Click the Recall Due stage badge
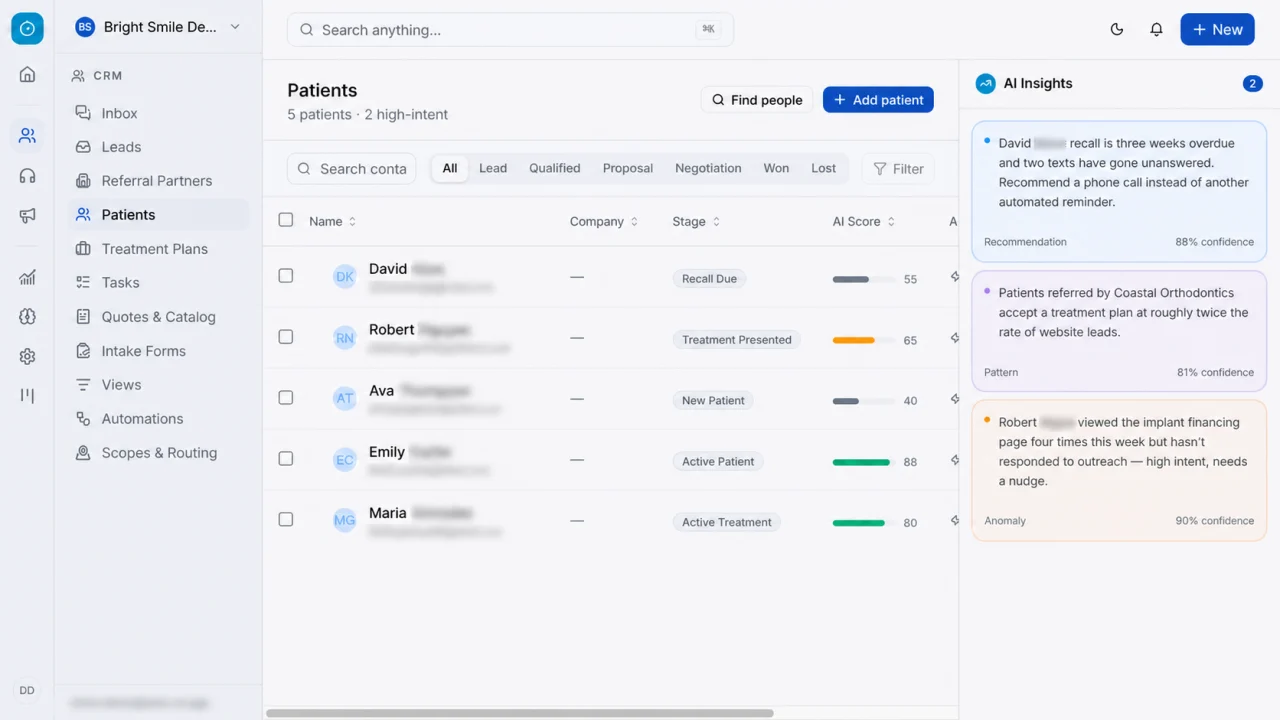This screenshot has height=720, width=1280. coord(709,279)
